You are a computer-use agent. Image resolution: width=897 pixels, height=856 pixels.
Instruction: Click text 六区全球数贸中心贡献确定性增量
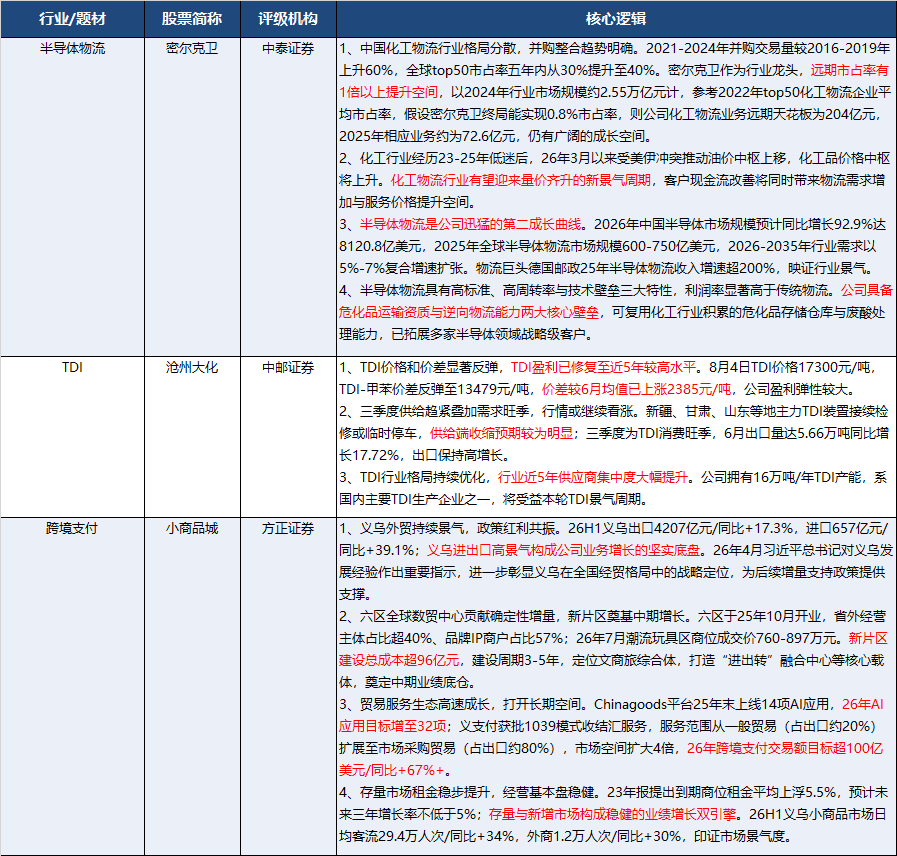458,616
